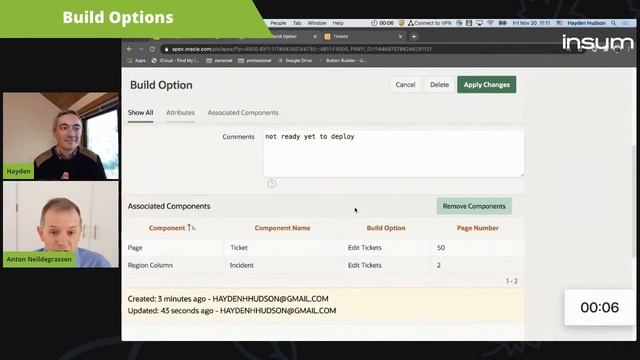Click the sort arrow icon beside Component
This screenshot has width=640, height=360.
(x=191, y=228)
